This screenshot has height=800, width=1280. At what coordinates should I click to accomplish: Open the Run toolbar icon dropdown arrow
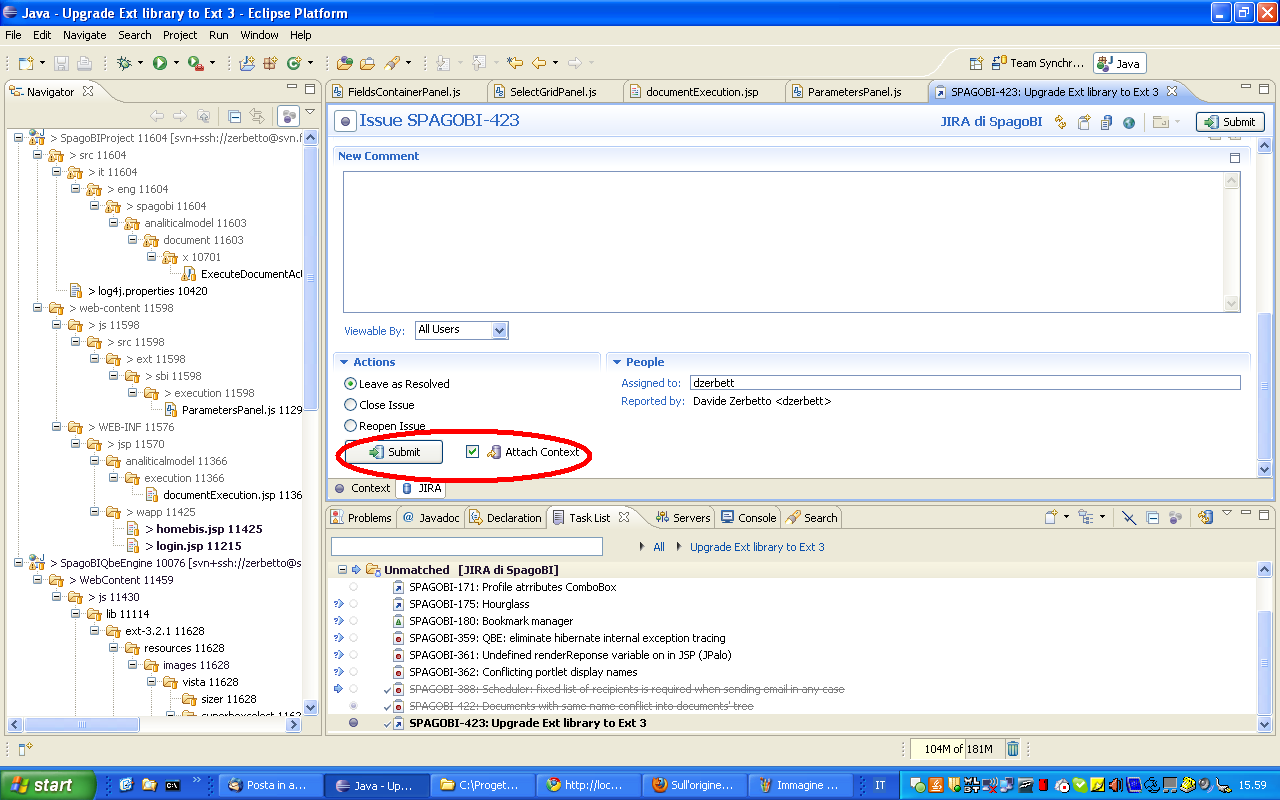(x=176, y=63)
